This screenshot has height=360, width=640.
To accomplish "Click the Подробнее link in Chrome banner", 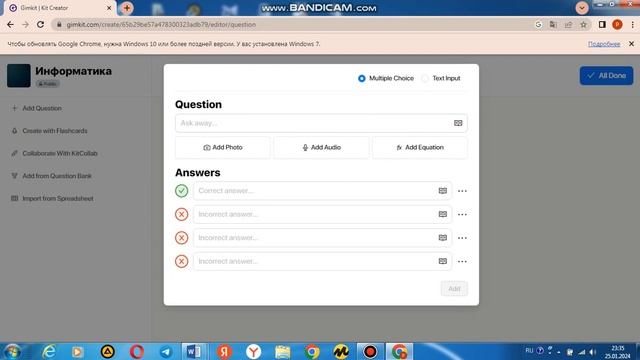I will coord(604,44).
